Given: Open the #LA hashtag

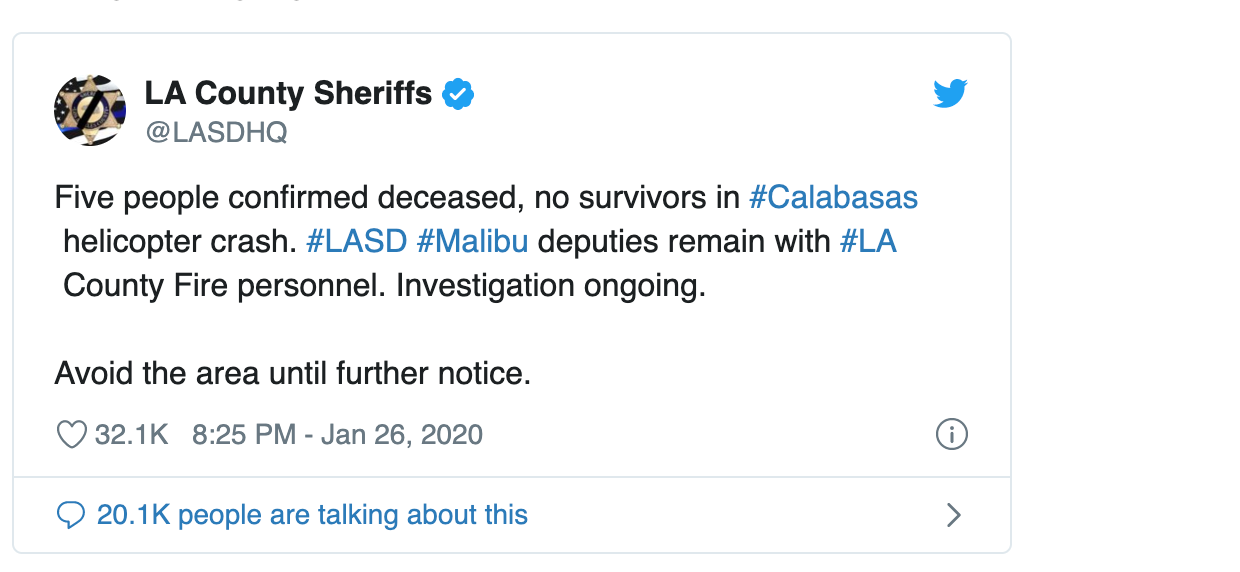Looking at the screenshot, I should (868, 242).
